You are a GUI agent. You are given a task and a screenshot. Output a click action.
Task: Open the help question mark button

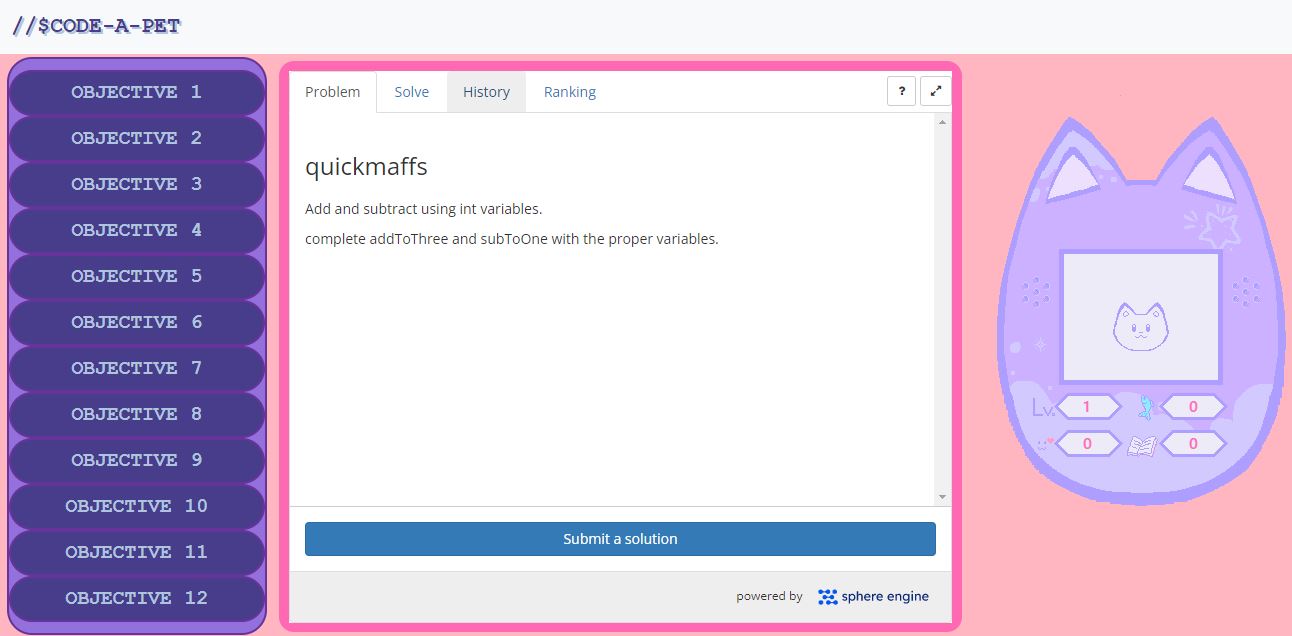[x=901, y=91]
